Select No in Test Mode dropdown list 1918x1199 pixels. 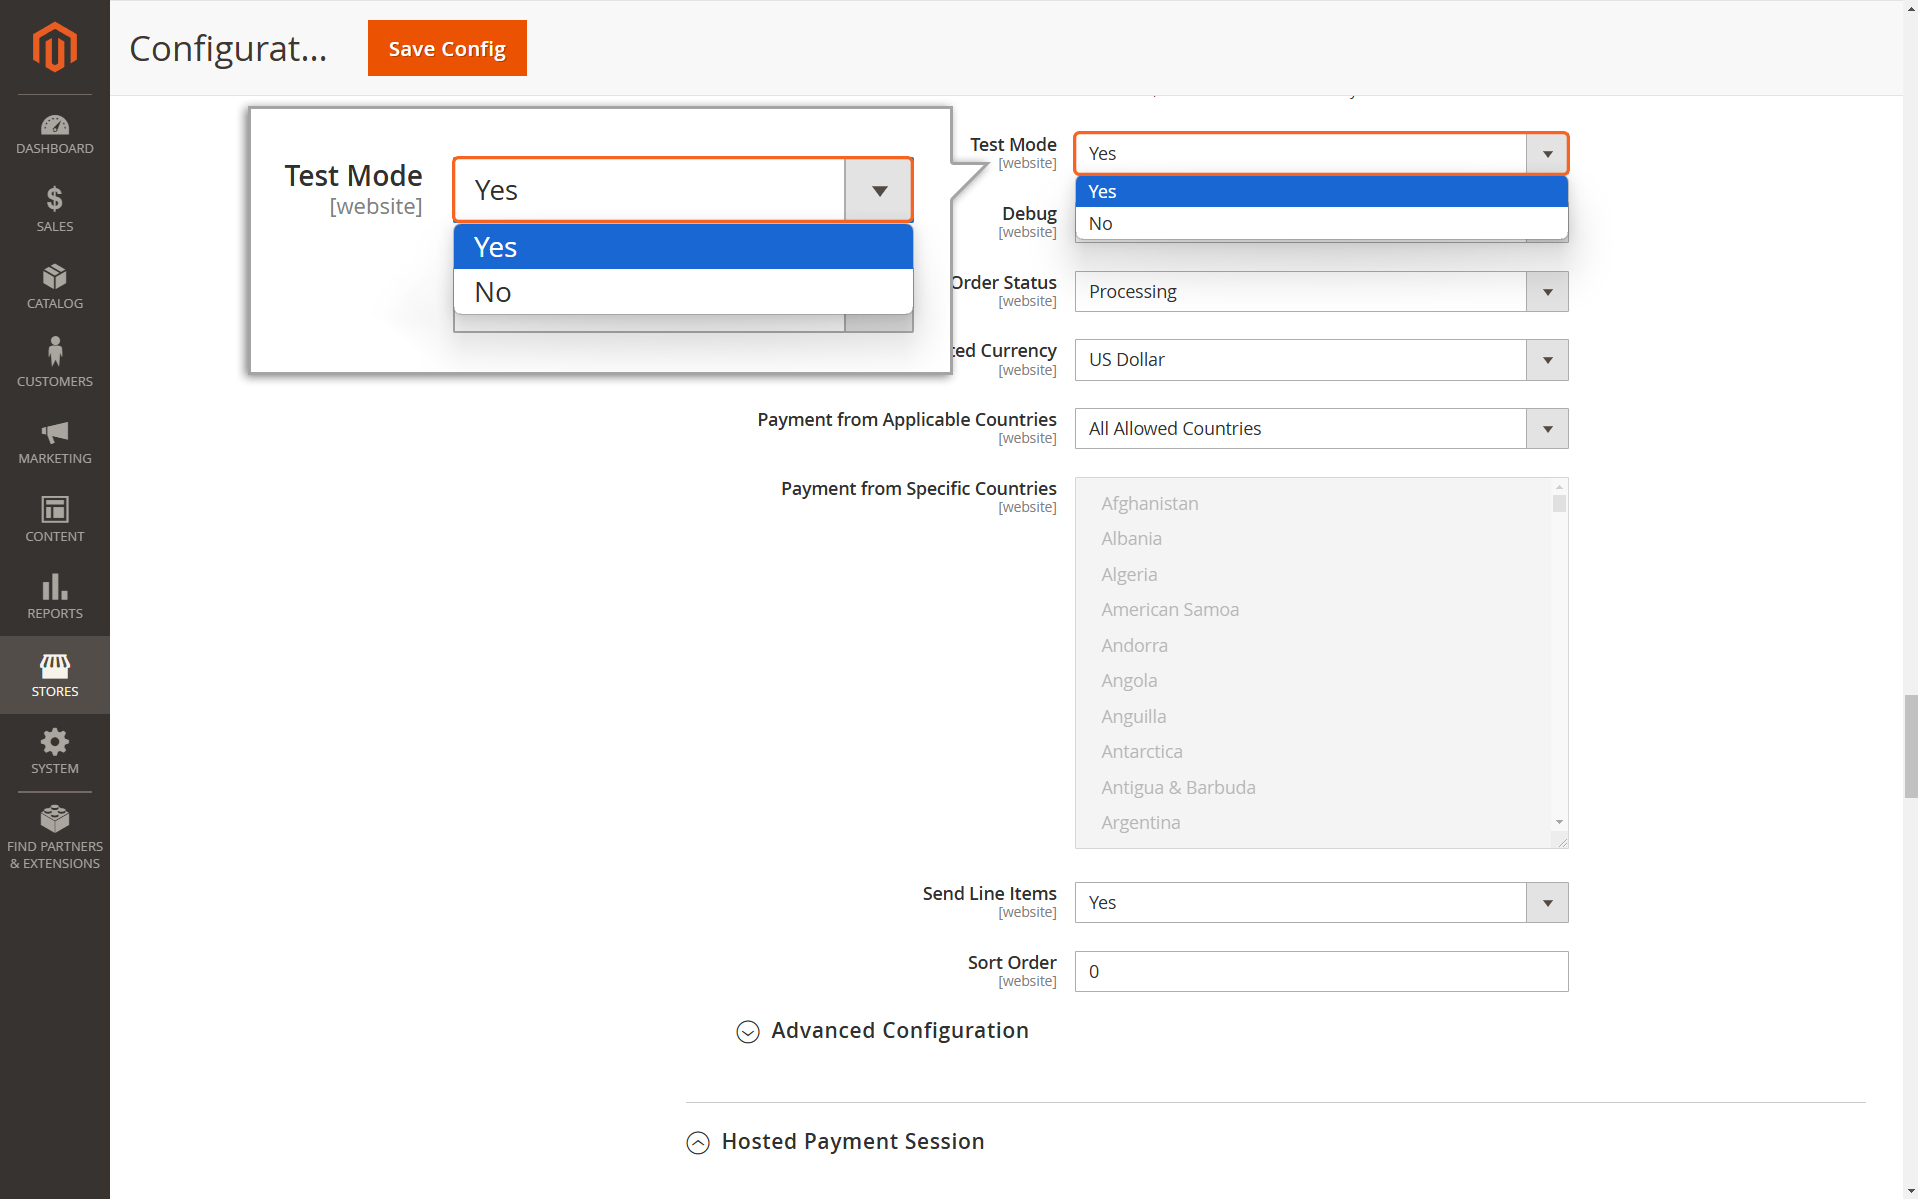[1321, 223]
